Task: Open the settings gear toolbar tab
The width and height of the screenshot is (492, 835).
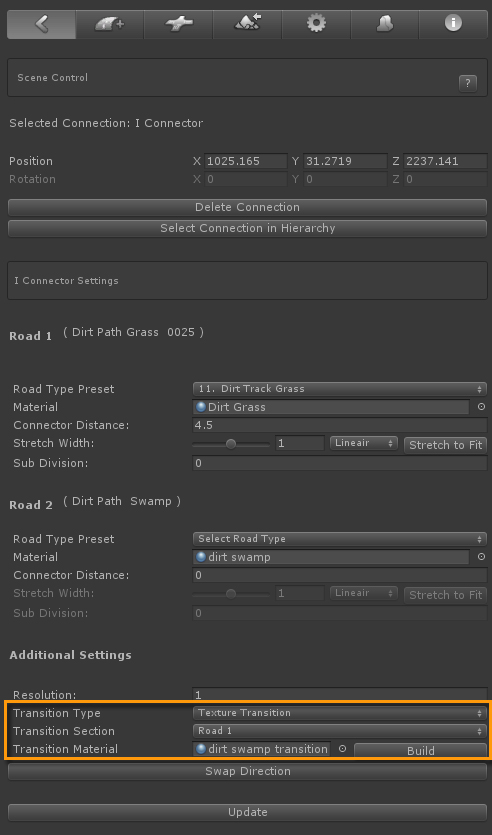Action: (316, 24)
